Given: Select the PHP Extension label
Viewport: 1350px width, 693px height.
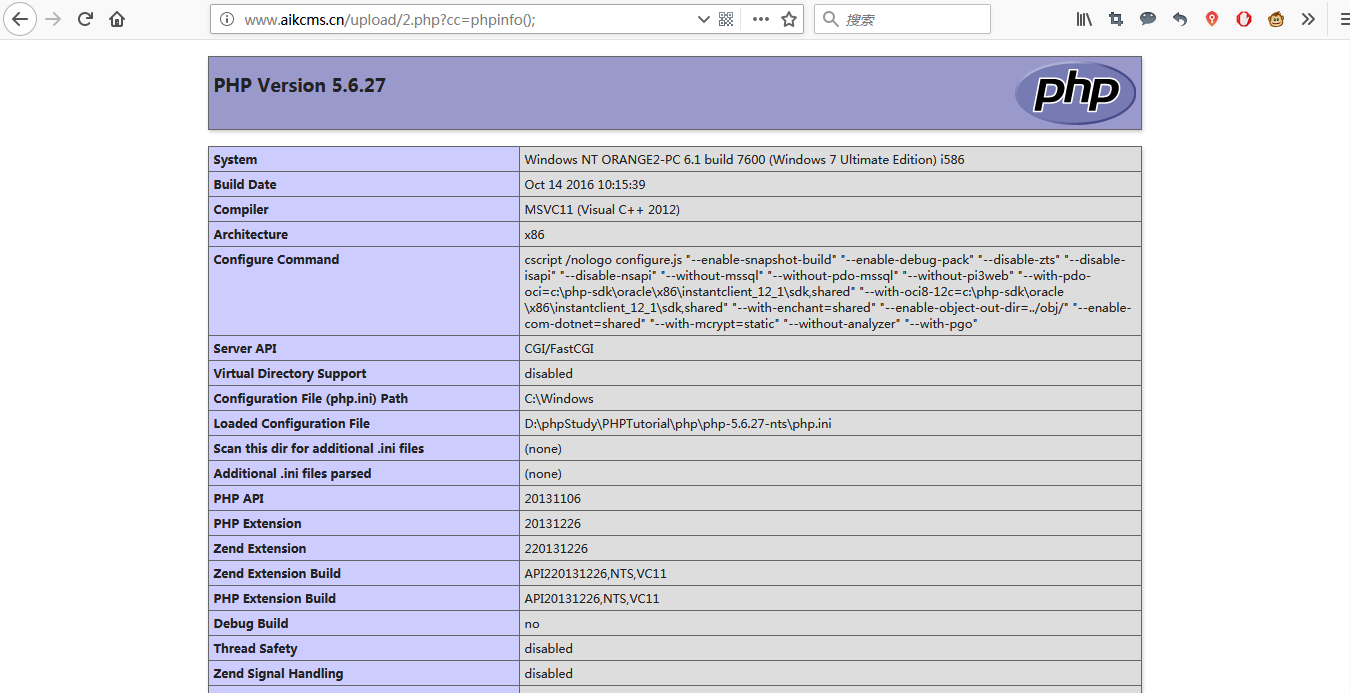Looking at the screenshot, I should 257,524.
